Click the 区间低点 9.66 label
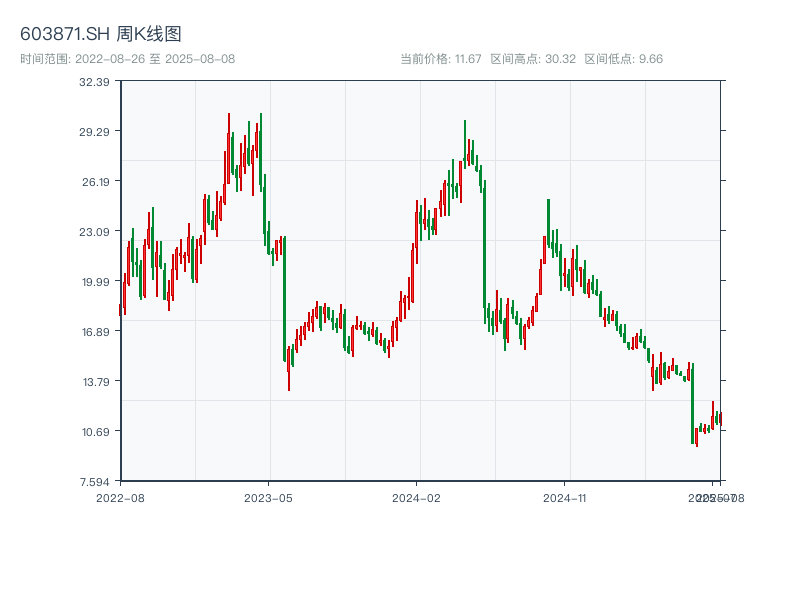 623,59
